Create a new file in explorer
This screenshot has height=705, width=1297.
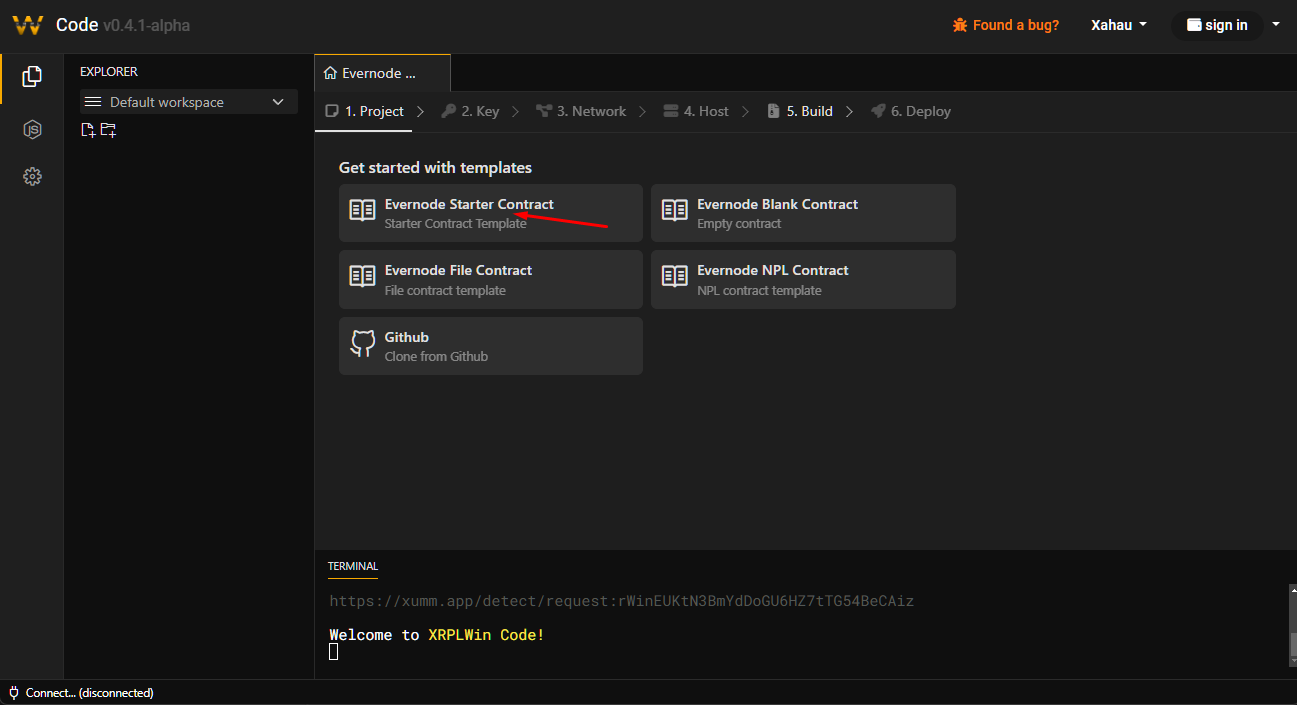88,130
